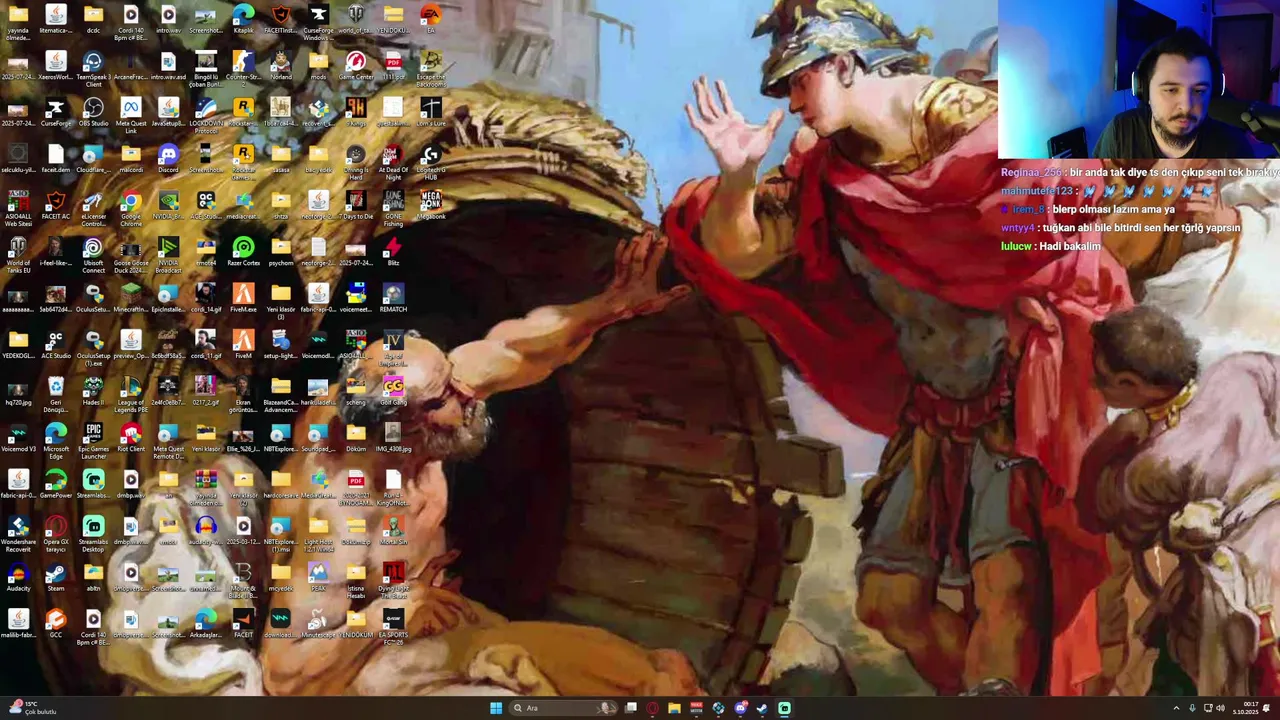Open the Windows Start menu
1280x720 pixels.
tap(496, 708)
